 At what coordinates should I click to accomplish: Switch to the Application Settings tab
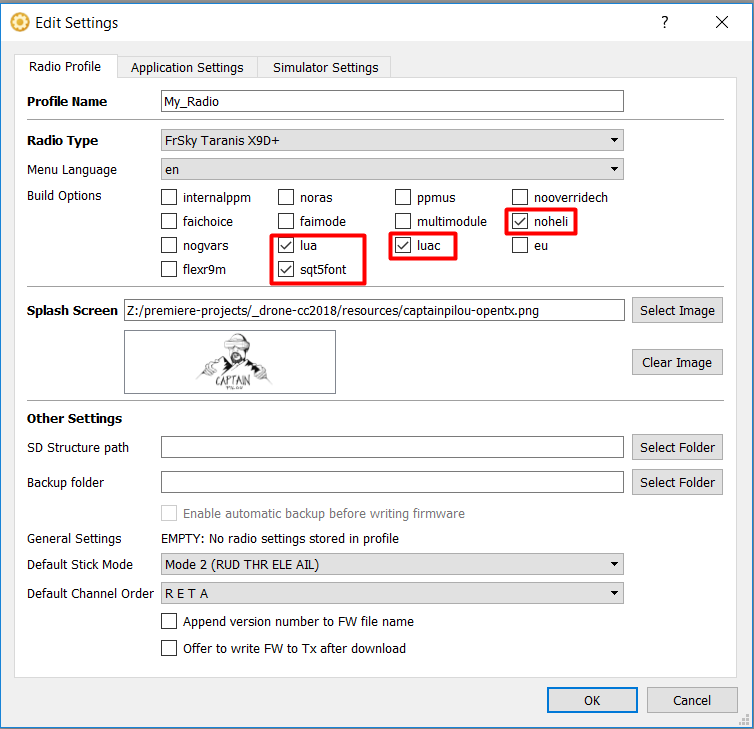187,67
